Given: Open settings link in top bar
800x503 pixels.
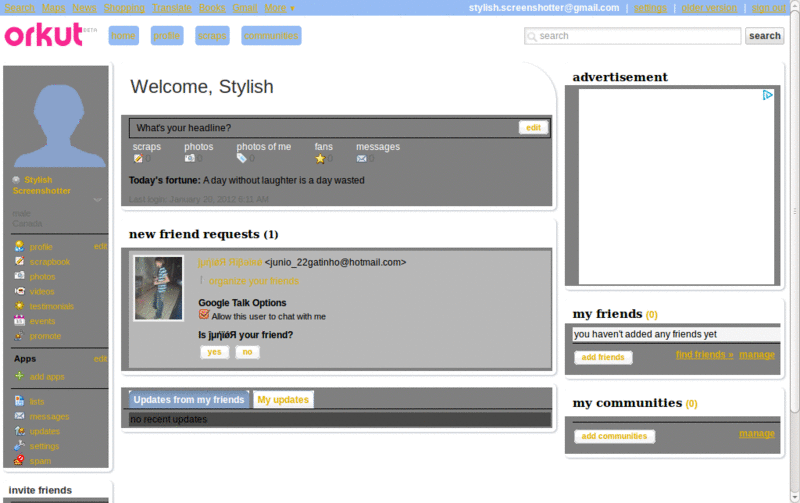Looking at the screenshot, I should pyautogui.click(x=650, y=8).
